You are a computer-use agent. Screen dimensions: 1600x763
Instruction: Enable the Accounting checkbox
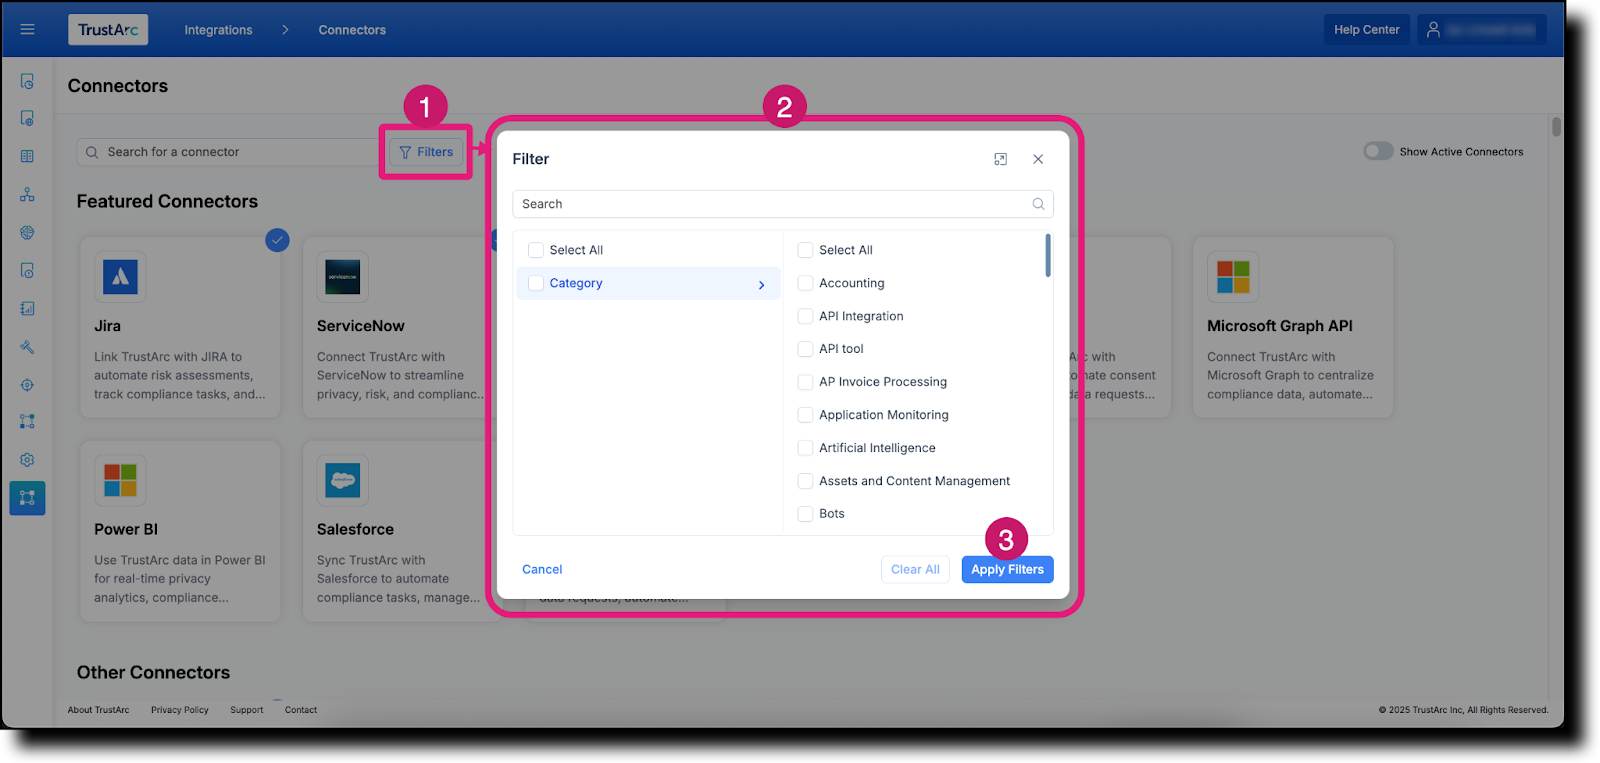click(x=805, y=283)
